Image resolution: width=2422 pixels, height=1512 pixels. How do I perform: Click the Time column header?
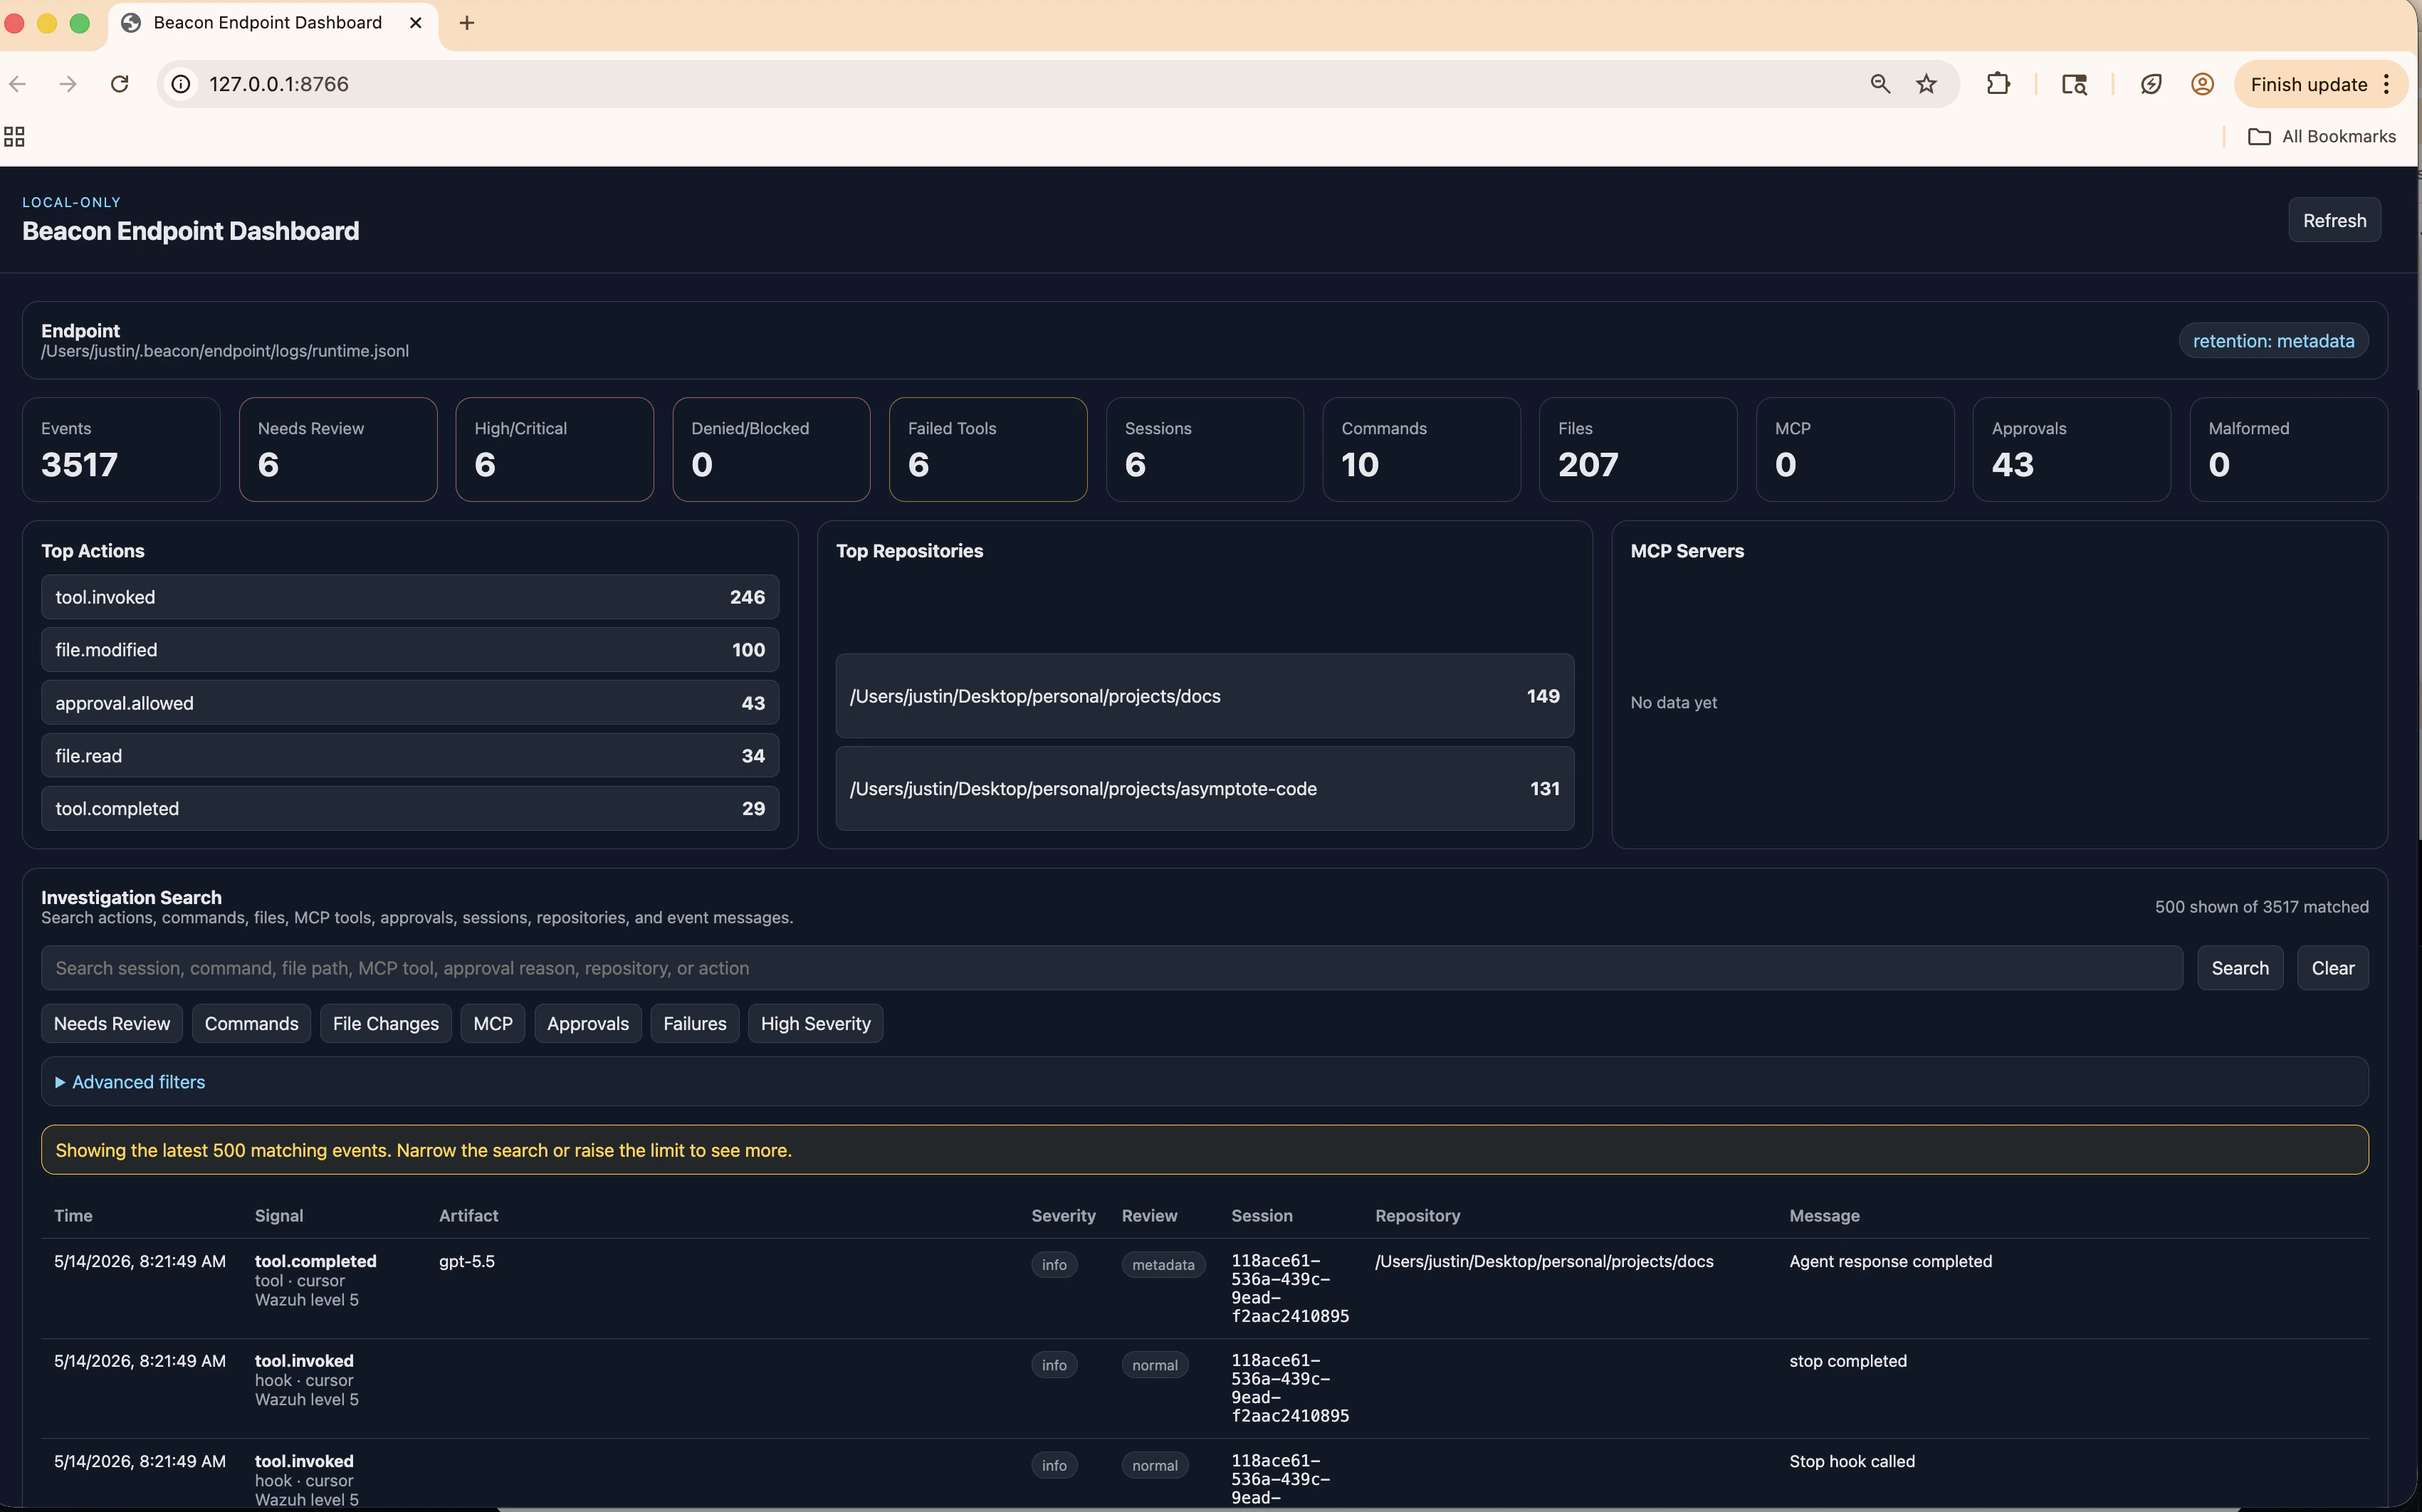[x=73, y=1216]
